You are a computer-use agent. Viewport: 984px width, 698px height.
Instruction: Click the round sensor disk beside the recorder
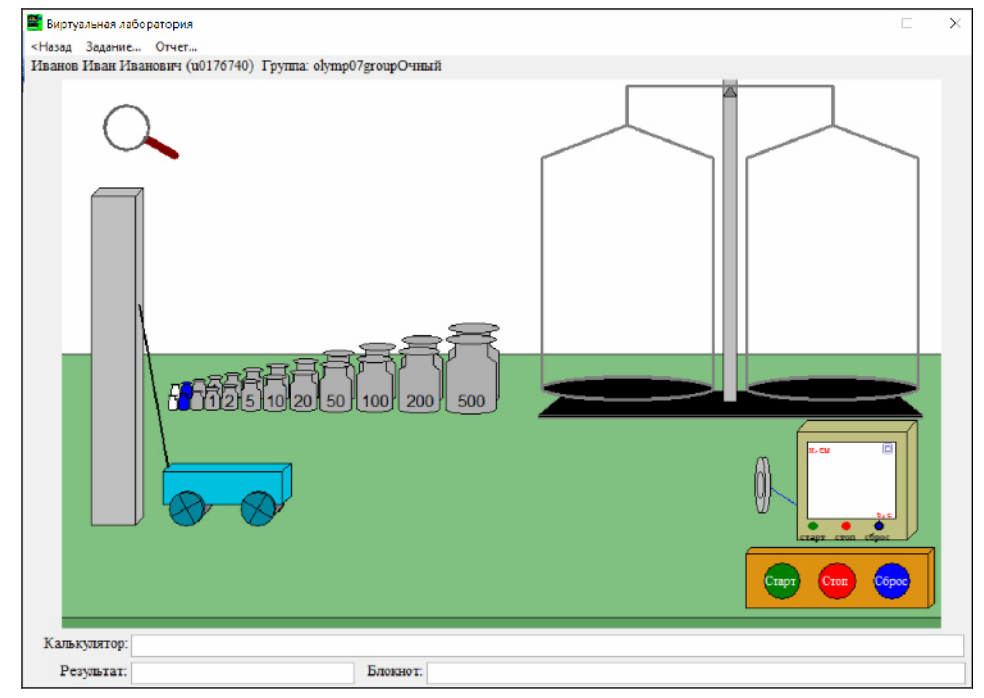762,485
